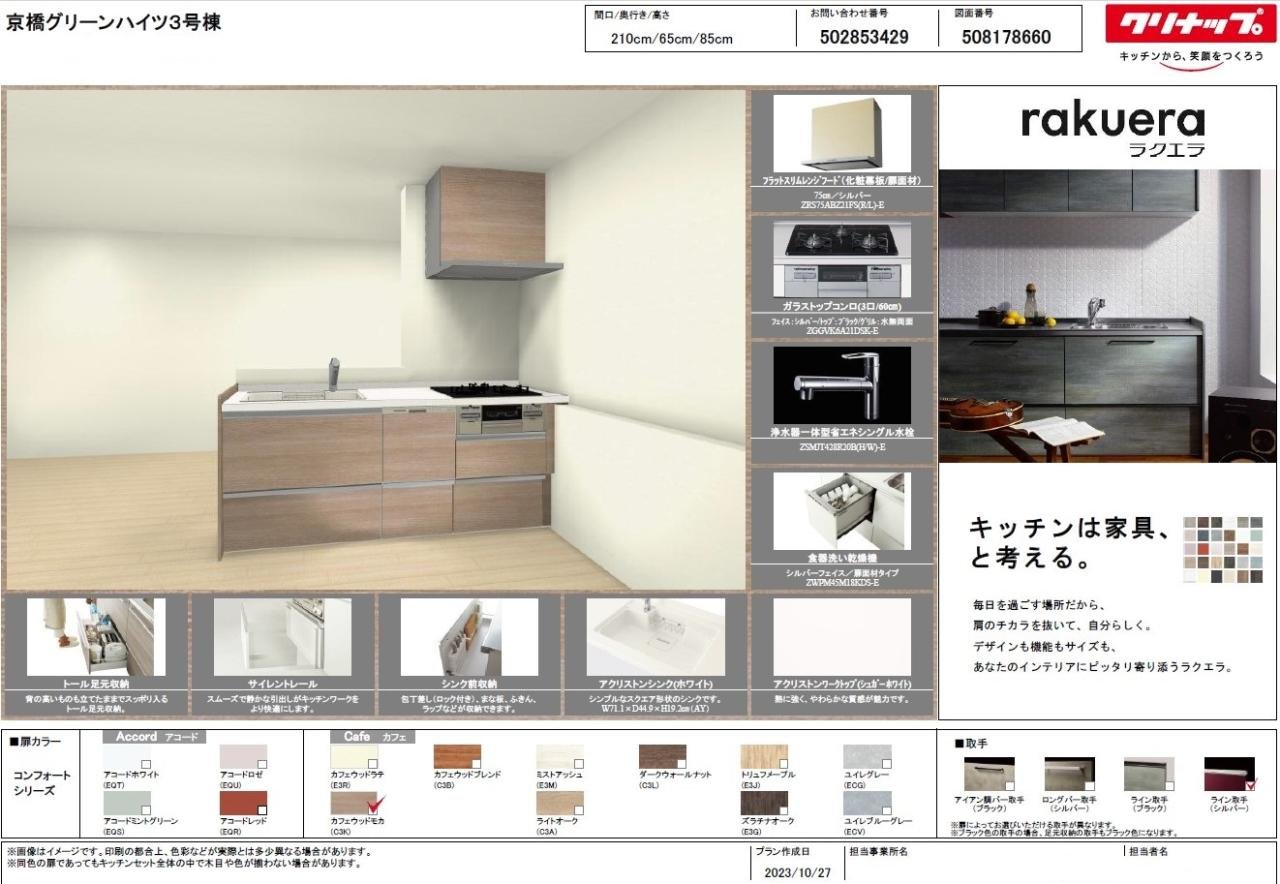Open the acryston sink thumbnail
The height and width of the screenshot is (884, 1280).
(655, 637)
